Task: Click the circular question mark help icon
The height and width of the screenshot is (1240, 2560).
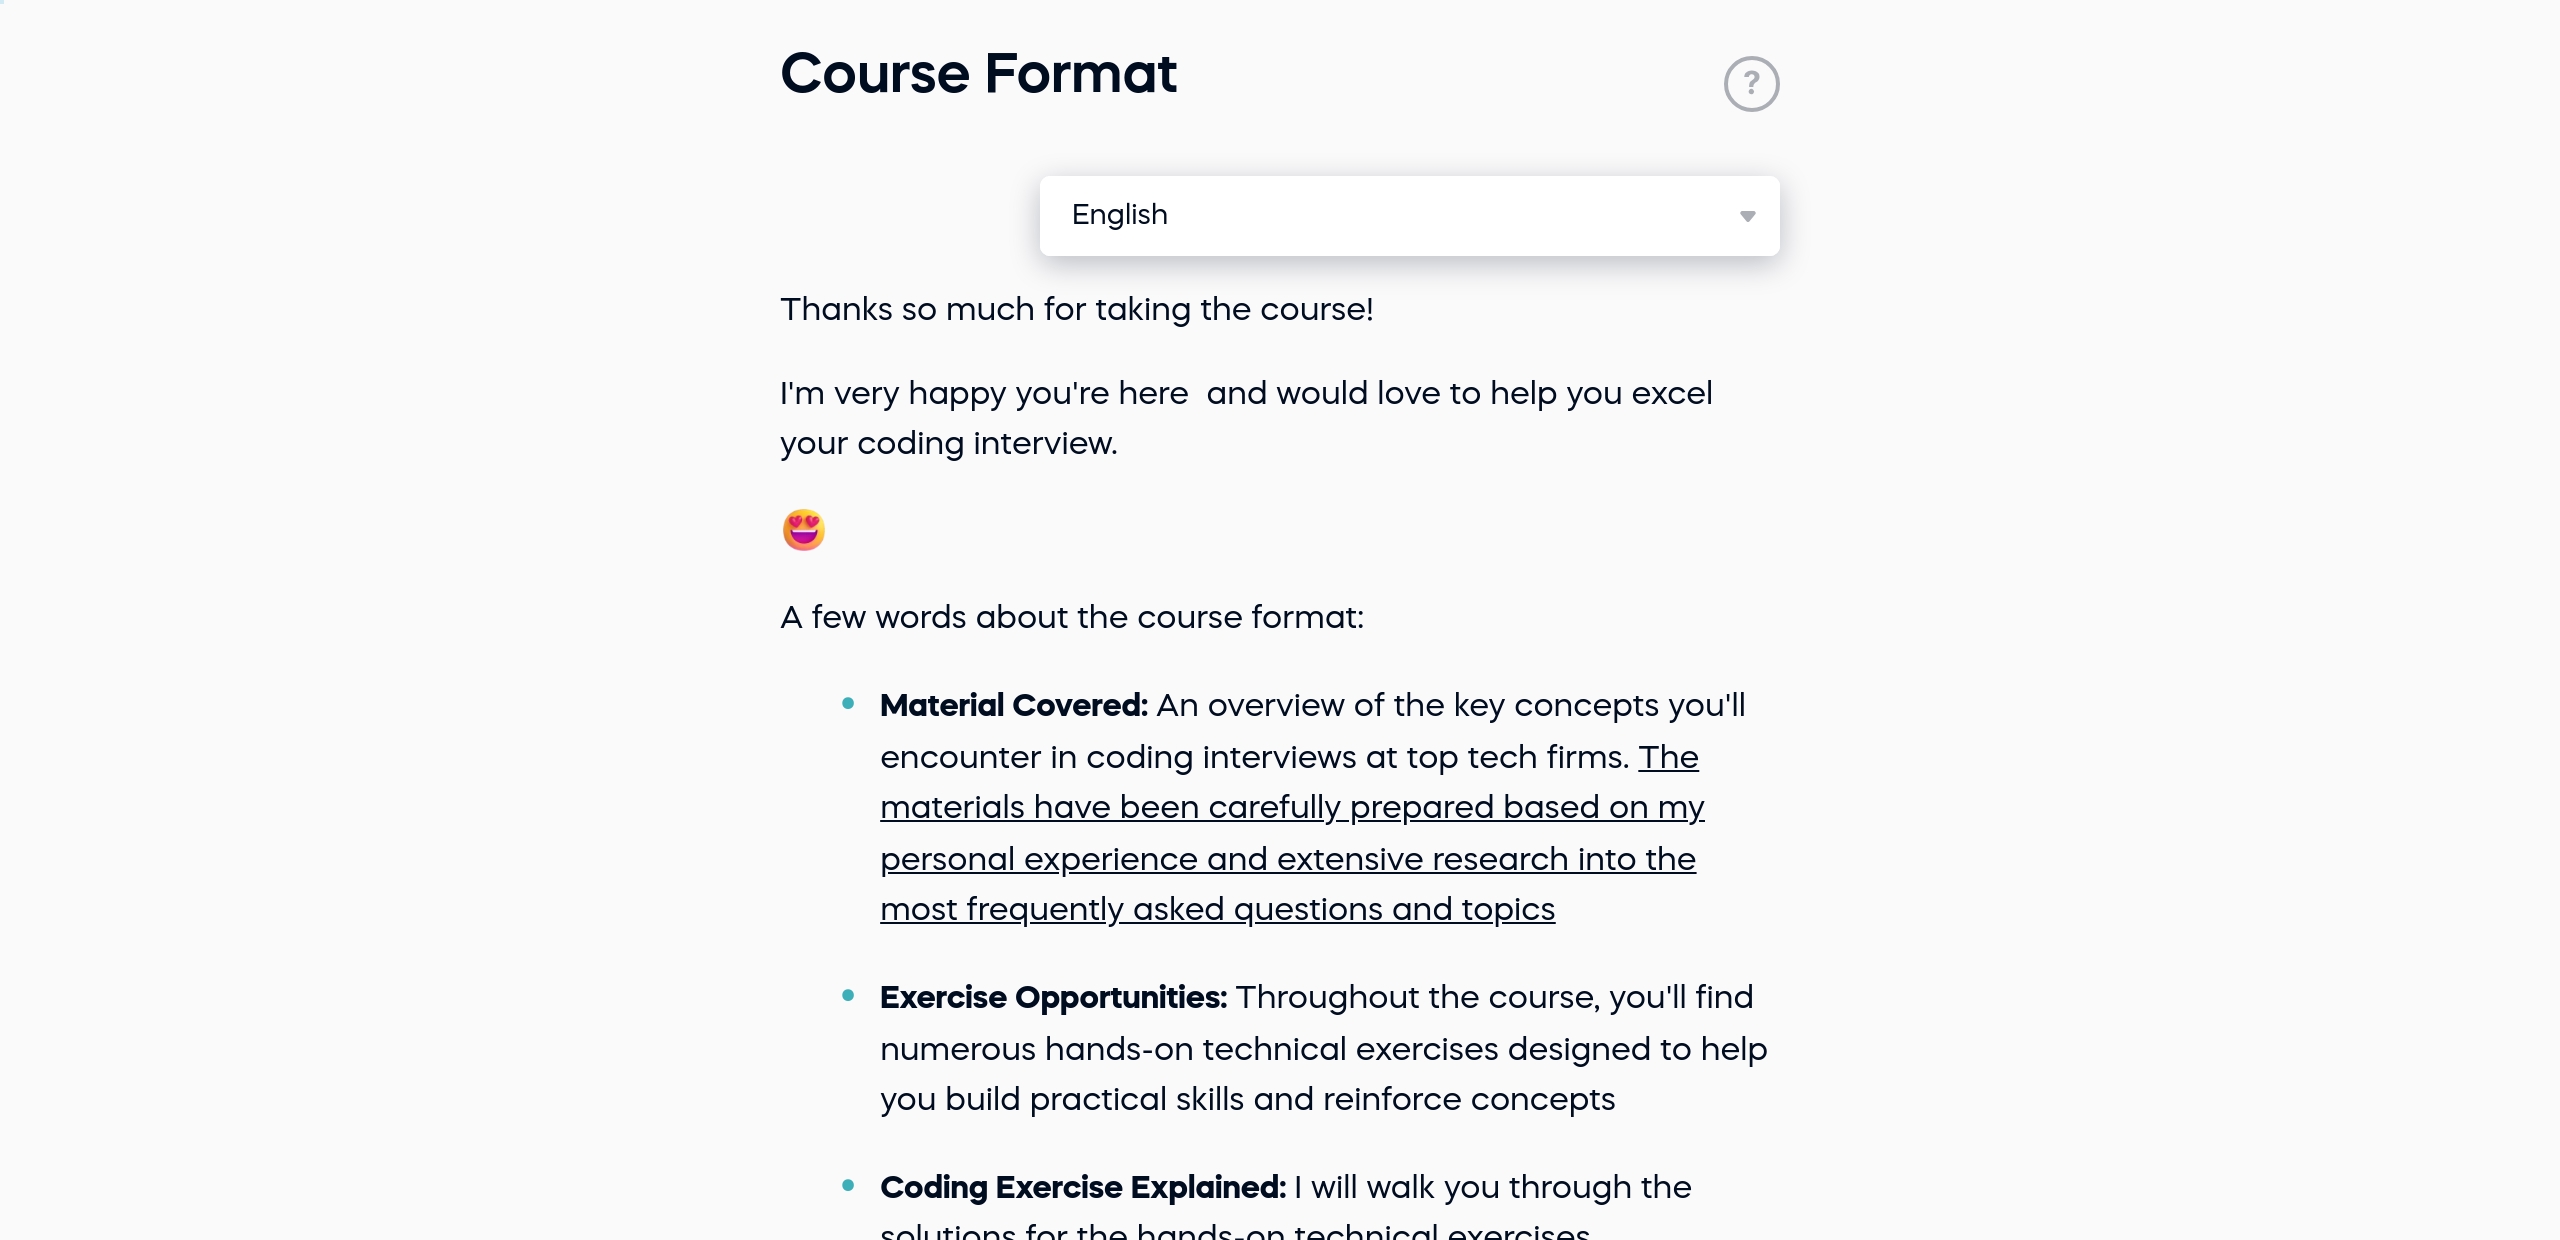Action: click(x=1751, y=83)
